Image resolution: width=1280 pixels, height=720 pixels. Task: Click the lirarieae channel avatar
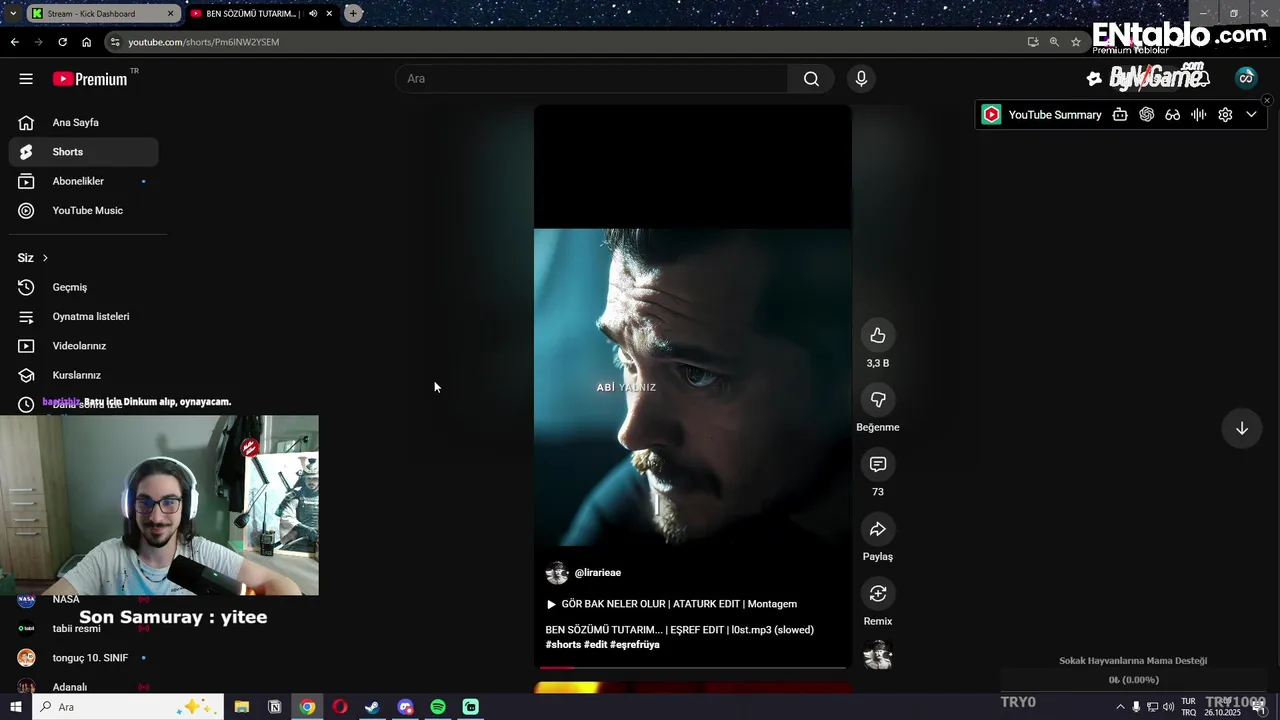tap(557, 573)
